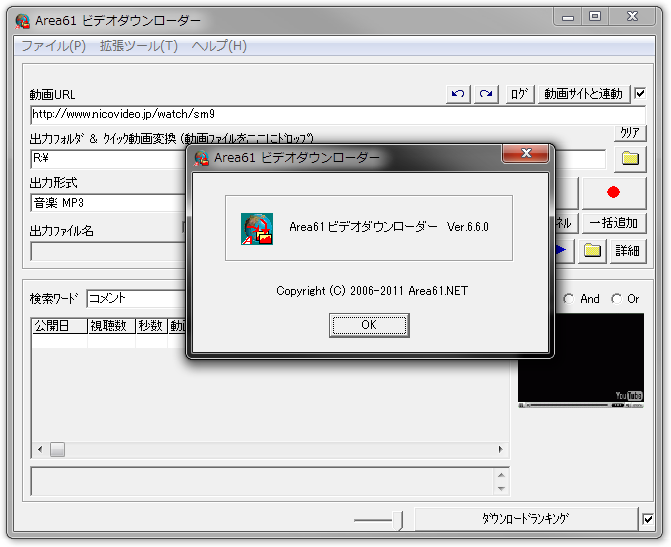Click the 動画URL input field
The image size is (671, 547).
(x=338, y=115)
